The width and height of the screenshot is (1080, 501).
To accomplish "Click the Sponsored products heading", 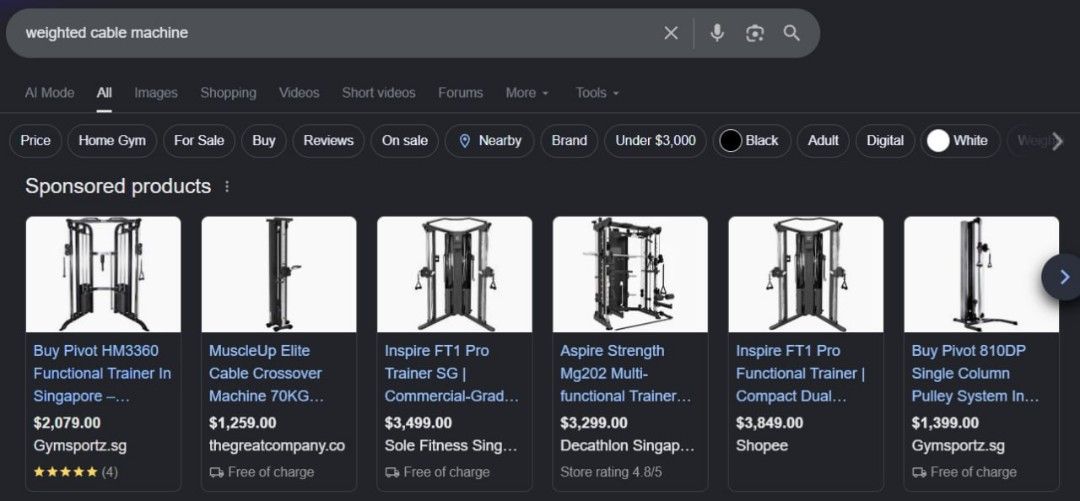I will (118, 187).
